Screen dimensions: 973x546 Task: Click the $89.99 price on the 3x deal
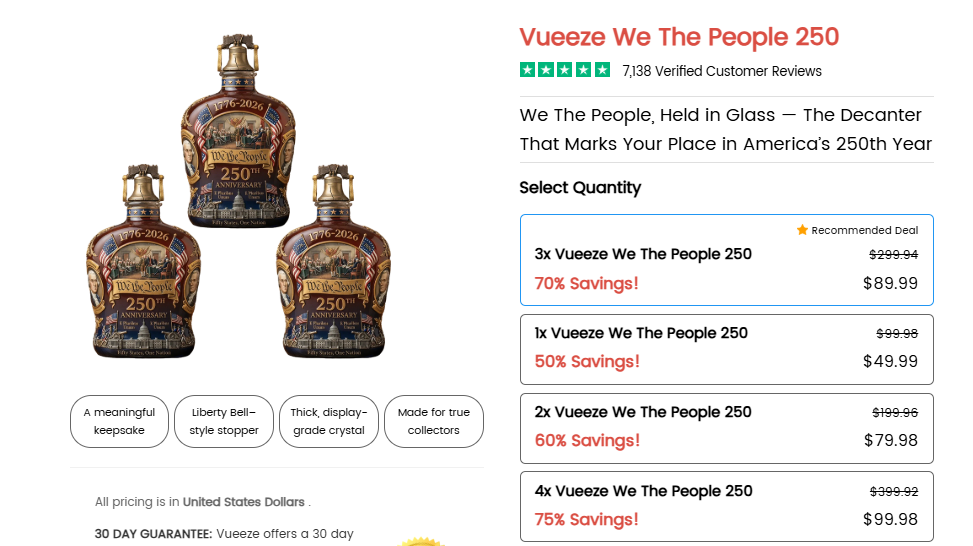890,283
